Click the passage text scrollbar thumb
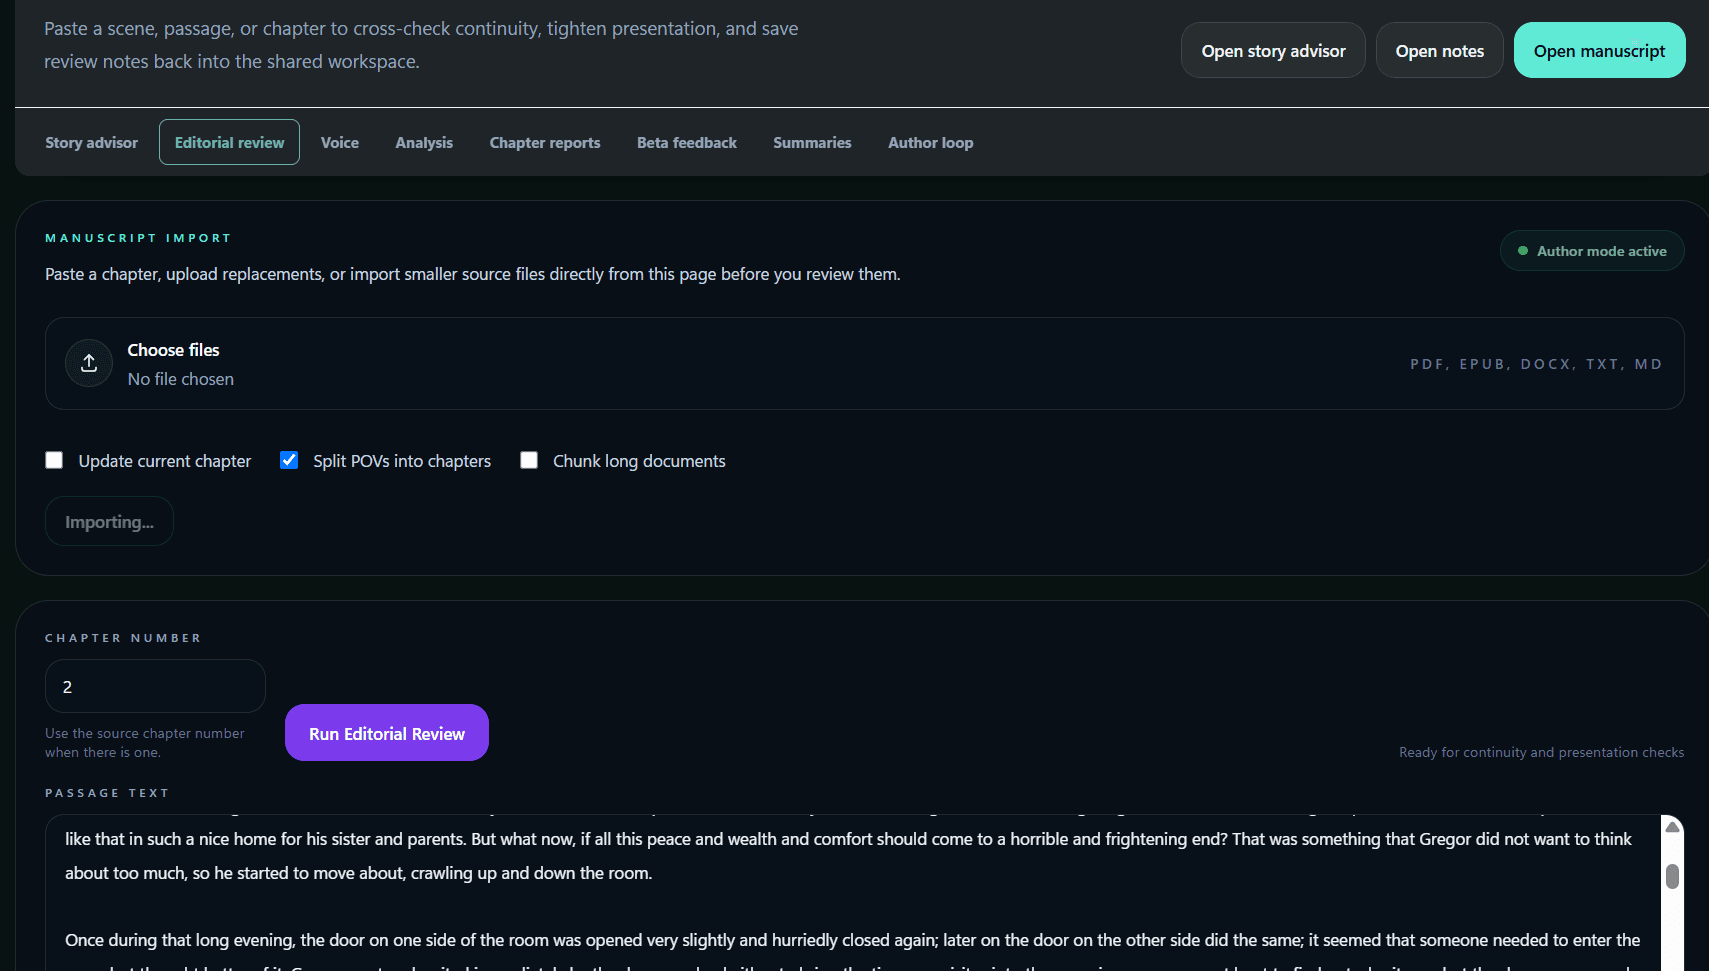The width and height of the screenshot is (1709, 971). pos(1672,876)
